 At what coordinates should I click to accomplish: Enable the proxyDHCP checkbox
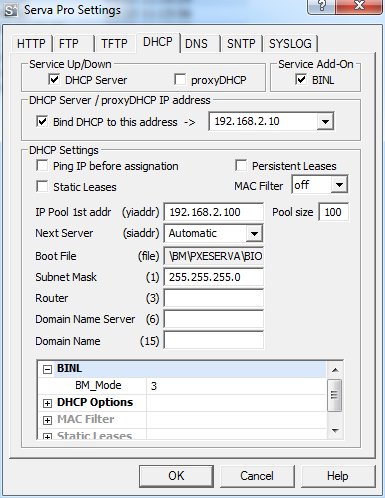point(180,80)
